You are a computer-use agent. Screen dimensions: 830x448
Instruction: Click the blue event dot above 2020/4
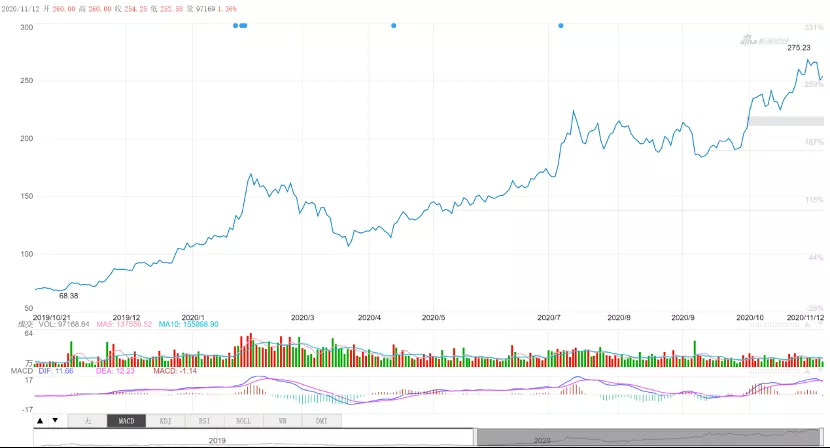click(x=393, y=25)
